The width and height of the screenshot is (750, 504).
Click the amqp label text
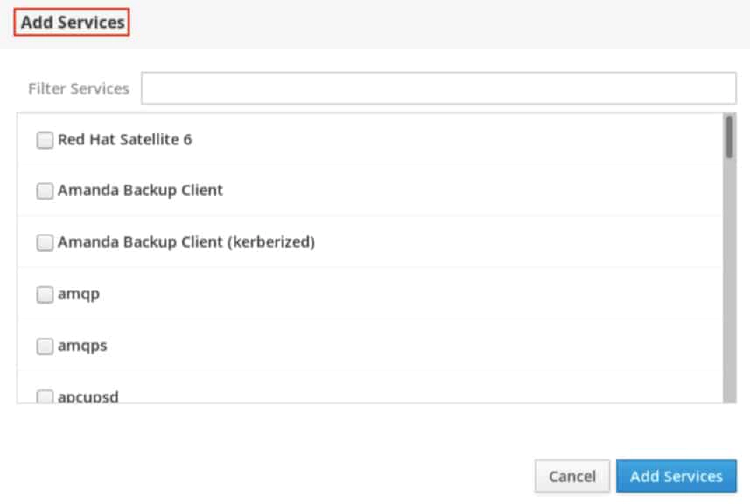click(79, 295)
